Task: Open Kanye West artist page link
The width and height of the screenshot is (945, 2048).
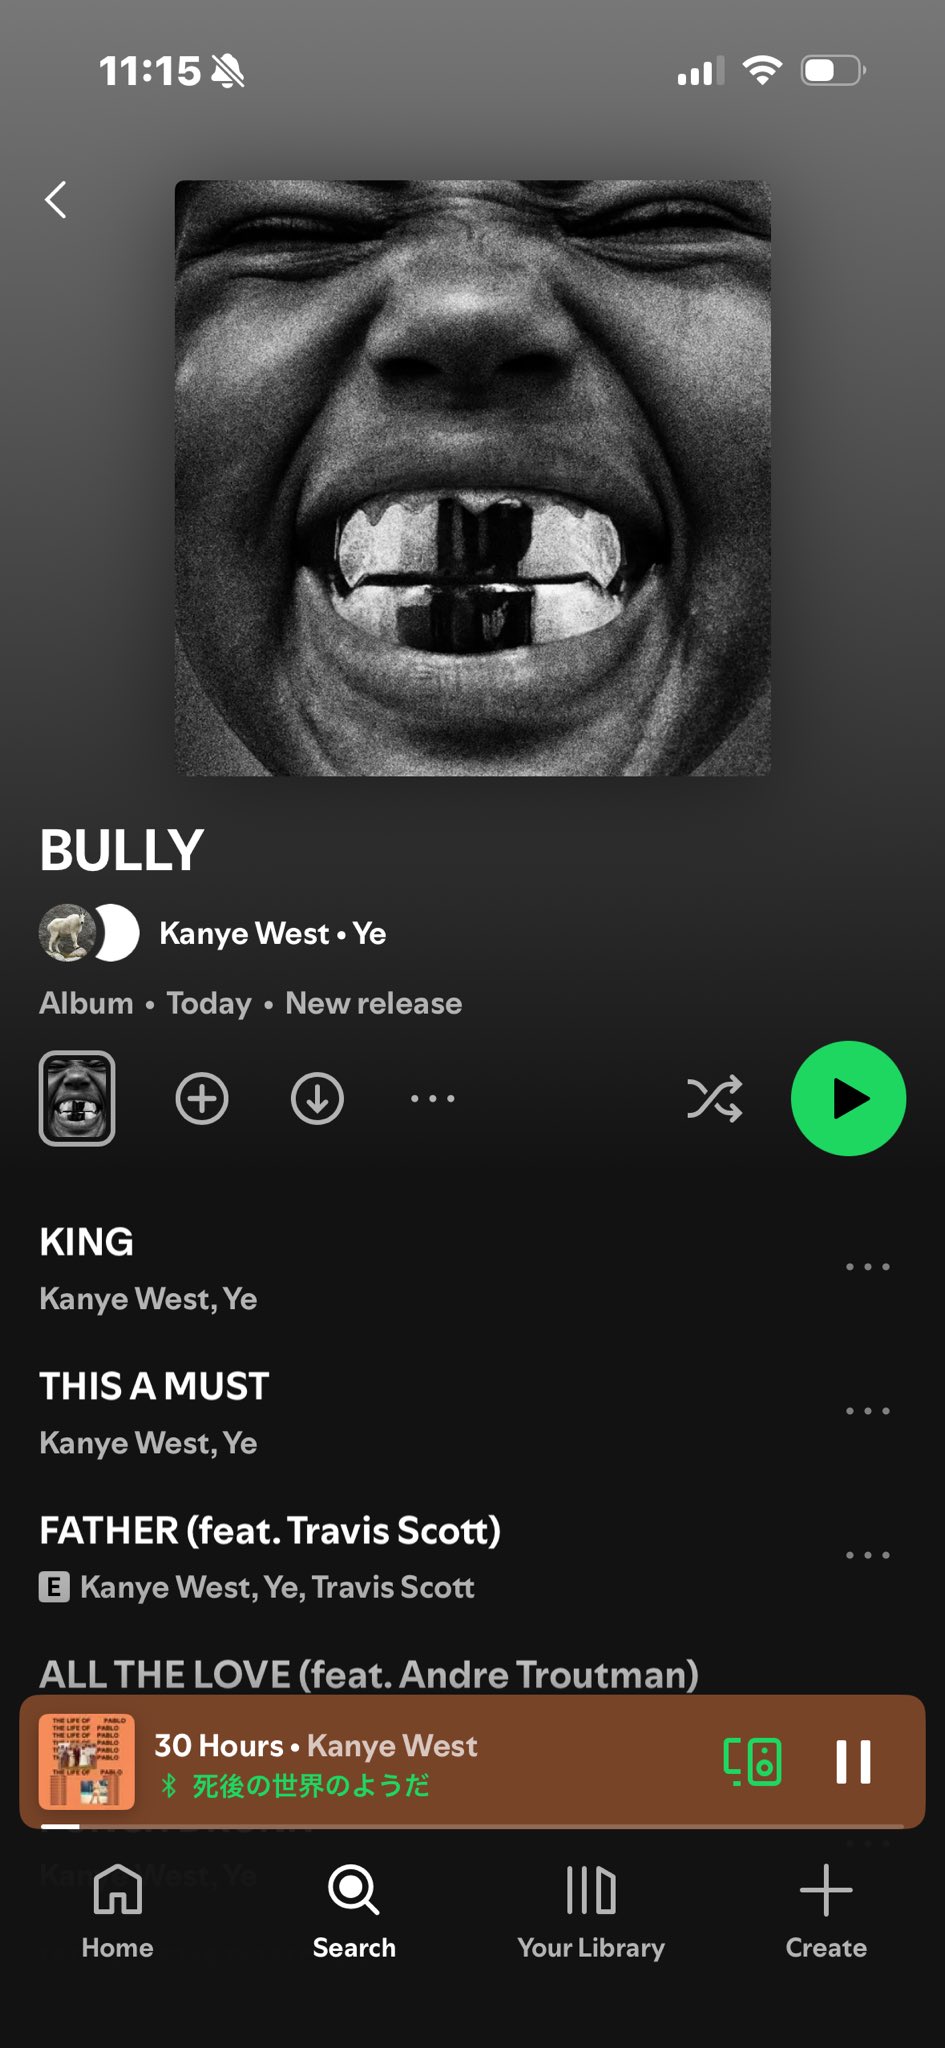Action: [244, 933]
